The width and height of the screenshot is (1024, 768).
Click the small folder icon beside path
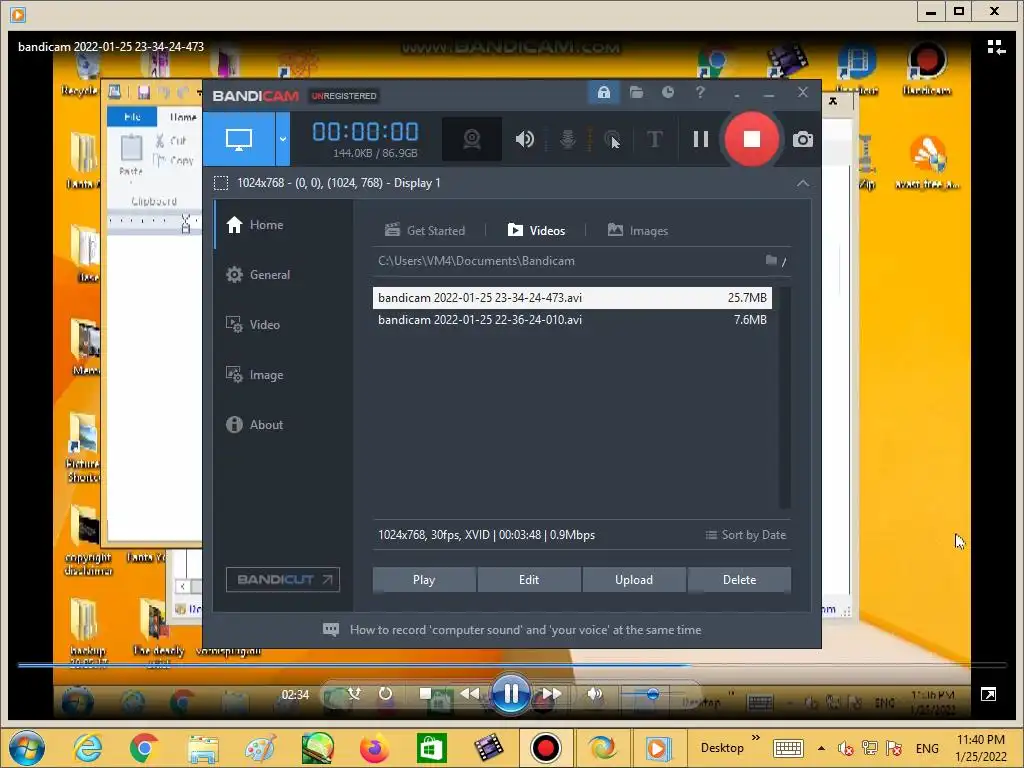(x=771, y=261)
